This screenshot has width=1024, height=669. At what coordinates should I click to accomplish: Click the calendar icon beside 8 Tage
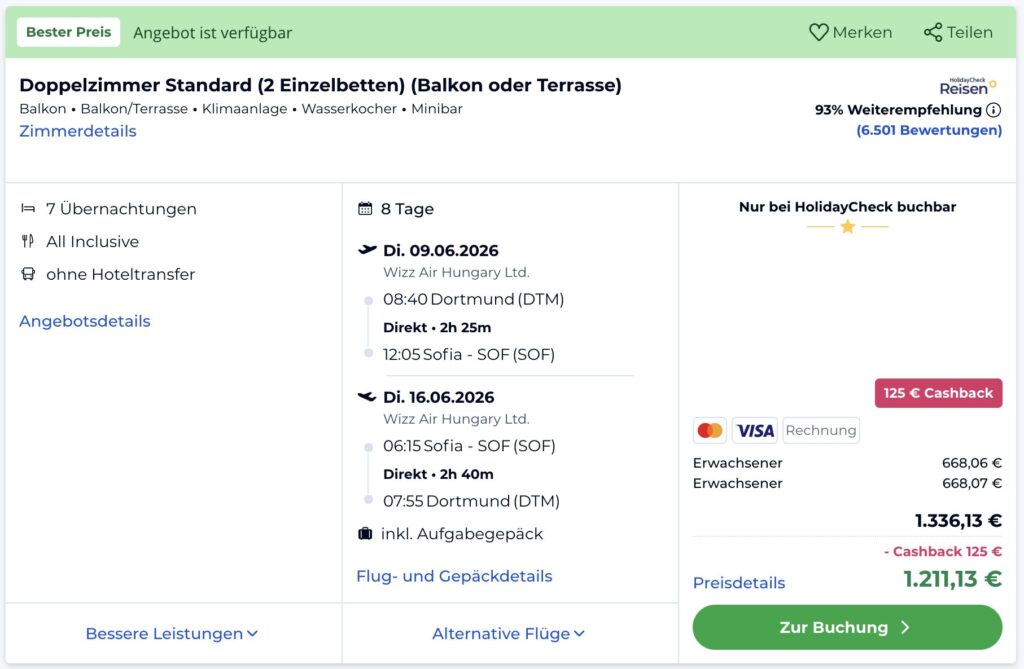(363, 208)
